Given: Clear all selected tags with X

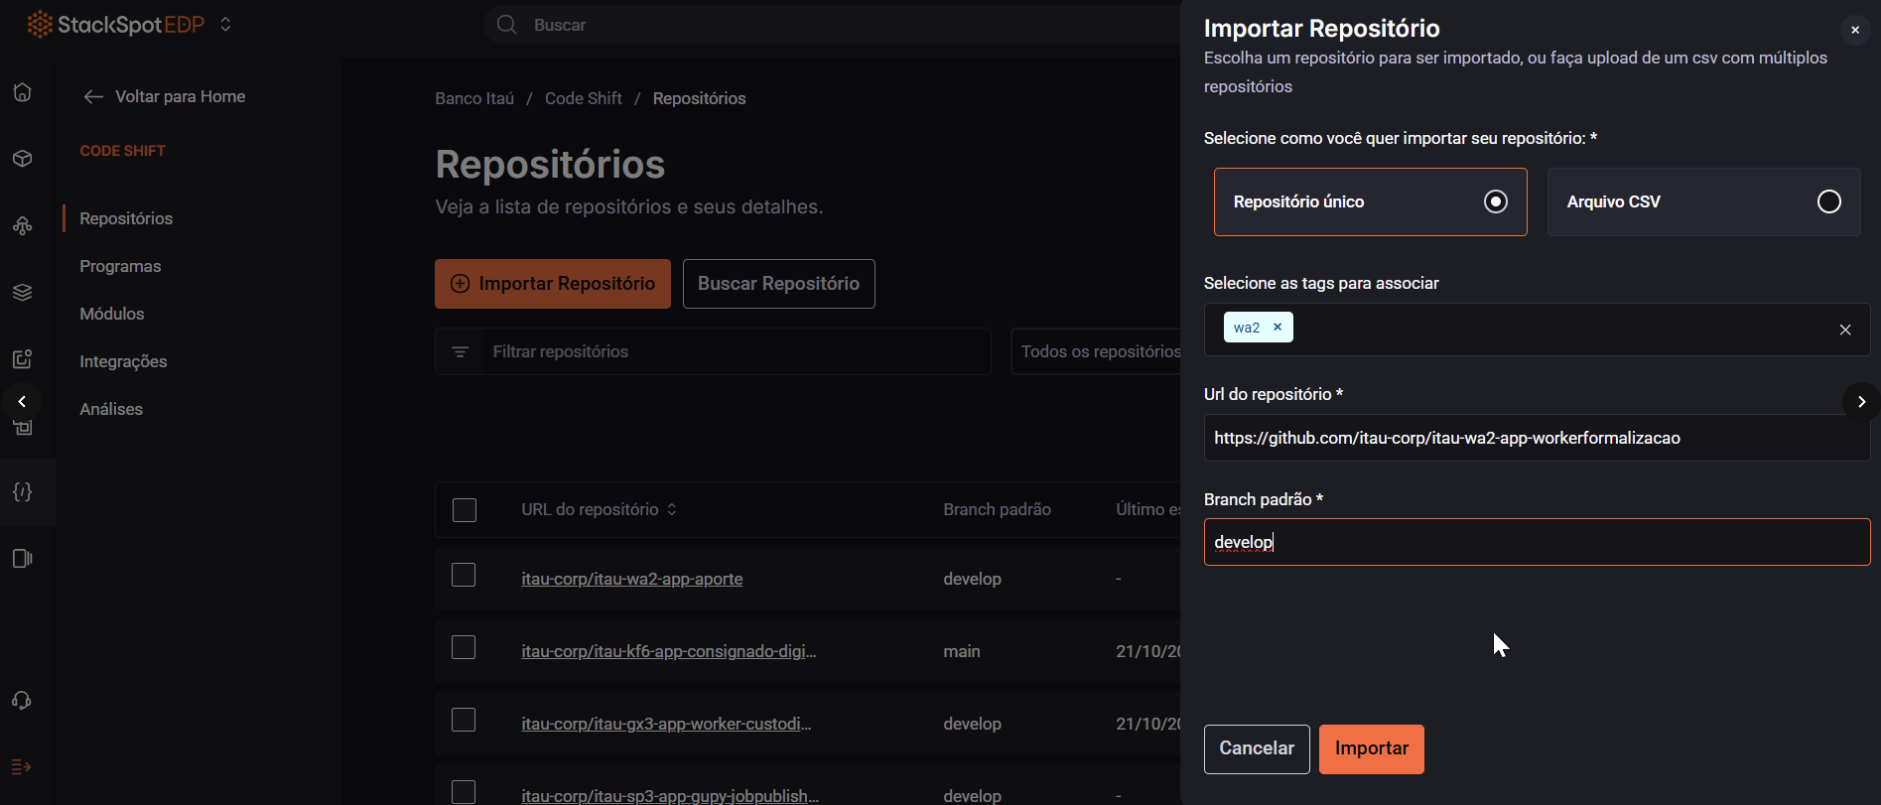Looking at the screenshot, I should pyautogui.click(x=1845, y=330).
